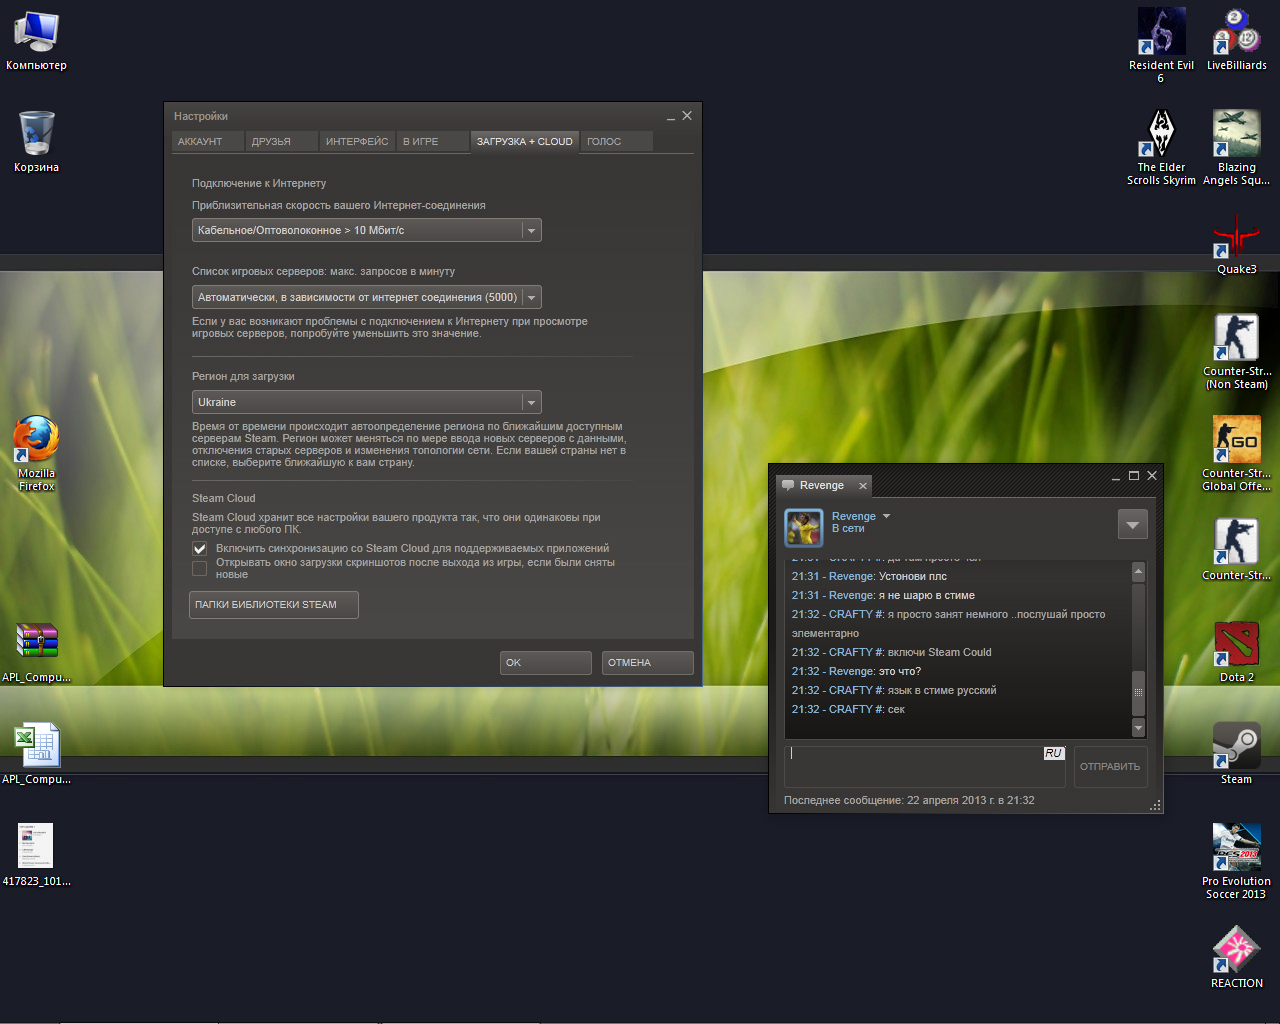Click the Отмена button
1280x1024 pixels.
click(x=648, y=663)
